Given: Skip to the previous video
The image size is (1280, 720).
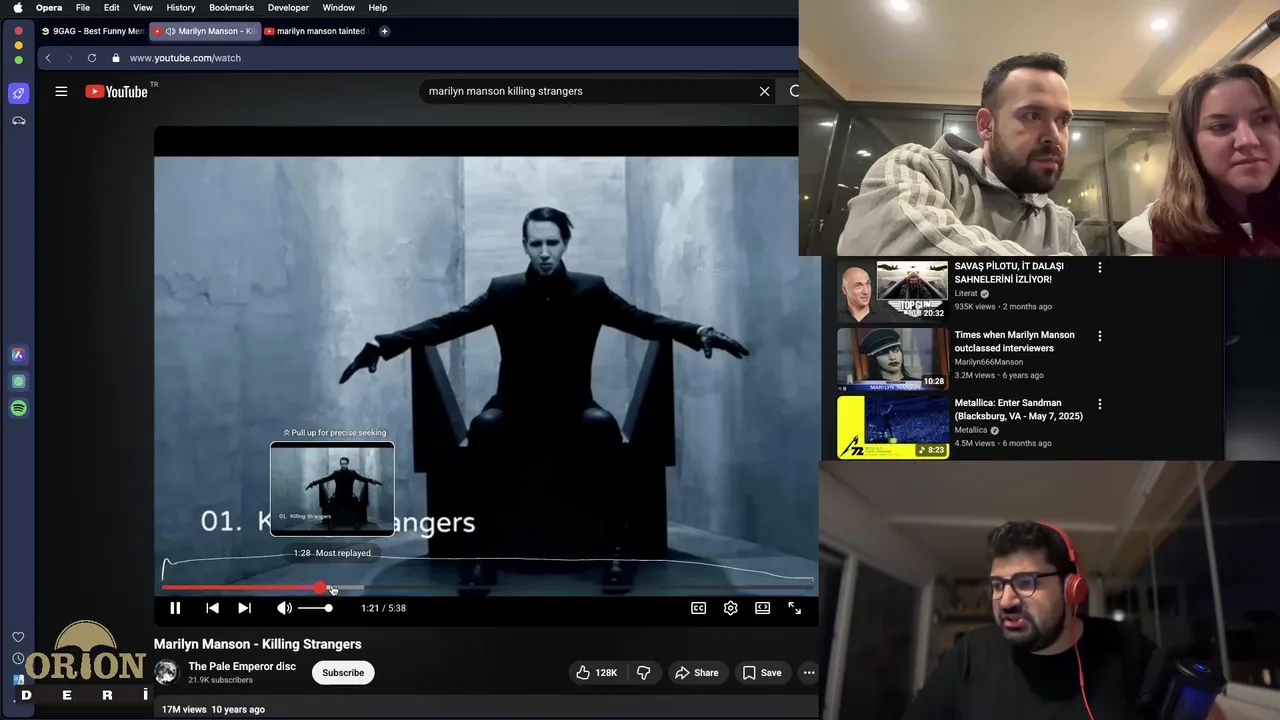Looking at the screenshot, I should (212, 608).
